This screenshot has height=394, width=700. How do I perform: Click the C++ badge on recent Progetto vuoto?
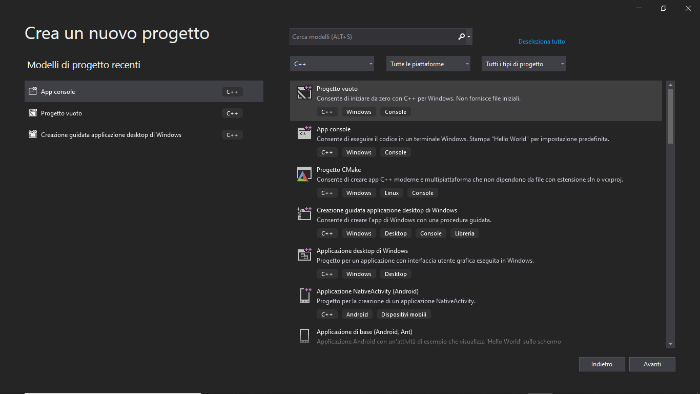click(232, 113)
